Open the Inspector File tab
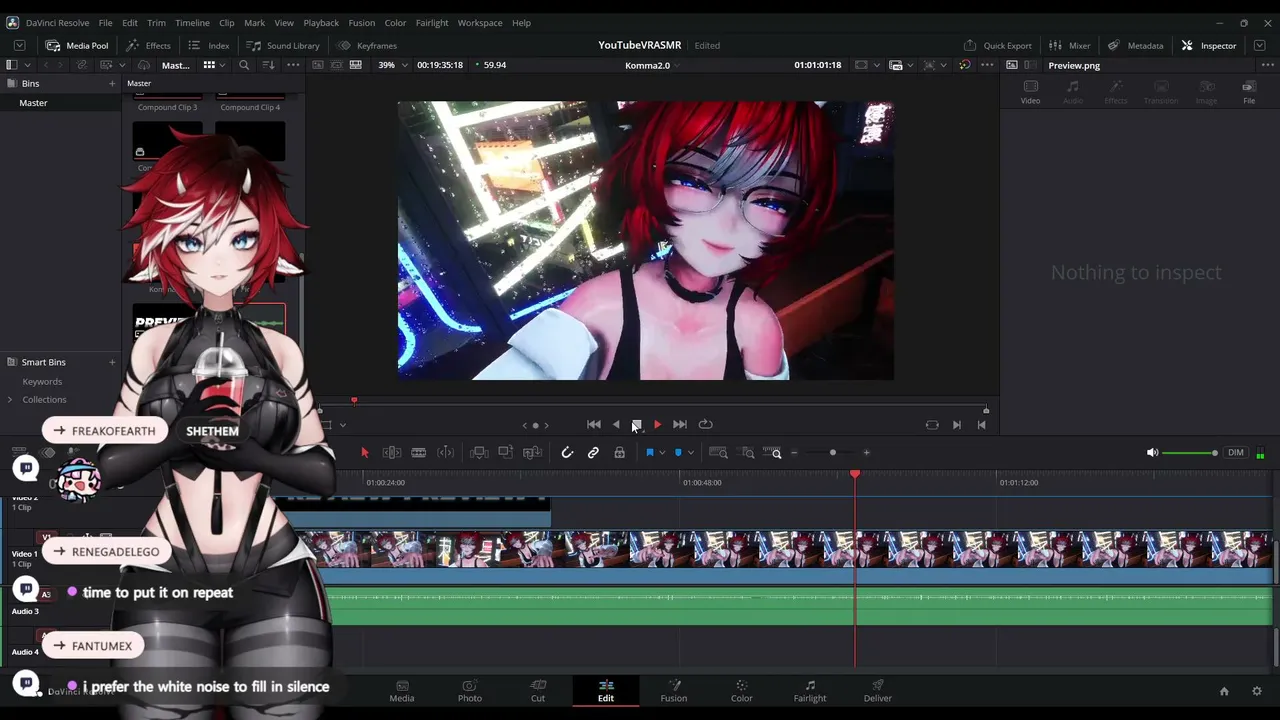The image size is (1280, 720). point(1249,92)
